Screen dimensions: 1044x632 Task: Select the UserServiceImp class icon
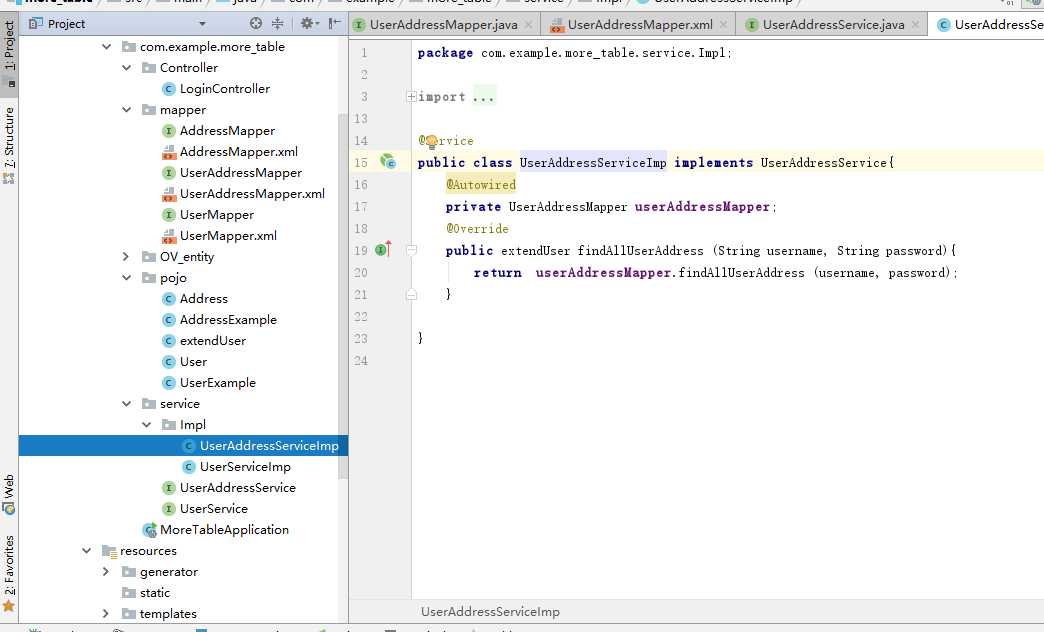pyautogui.click(x=189, y=466)
